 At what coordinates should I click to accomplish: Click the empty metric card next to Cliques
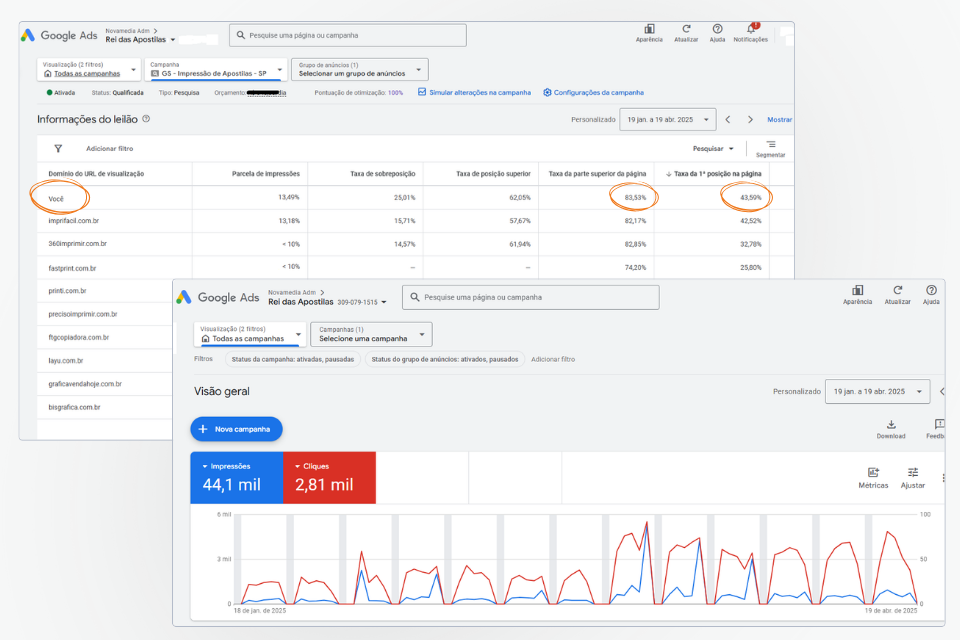coord(422,478)
